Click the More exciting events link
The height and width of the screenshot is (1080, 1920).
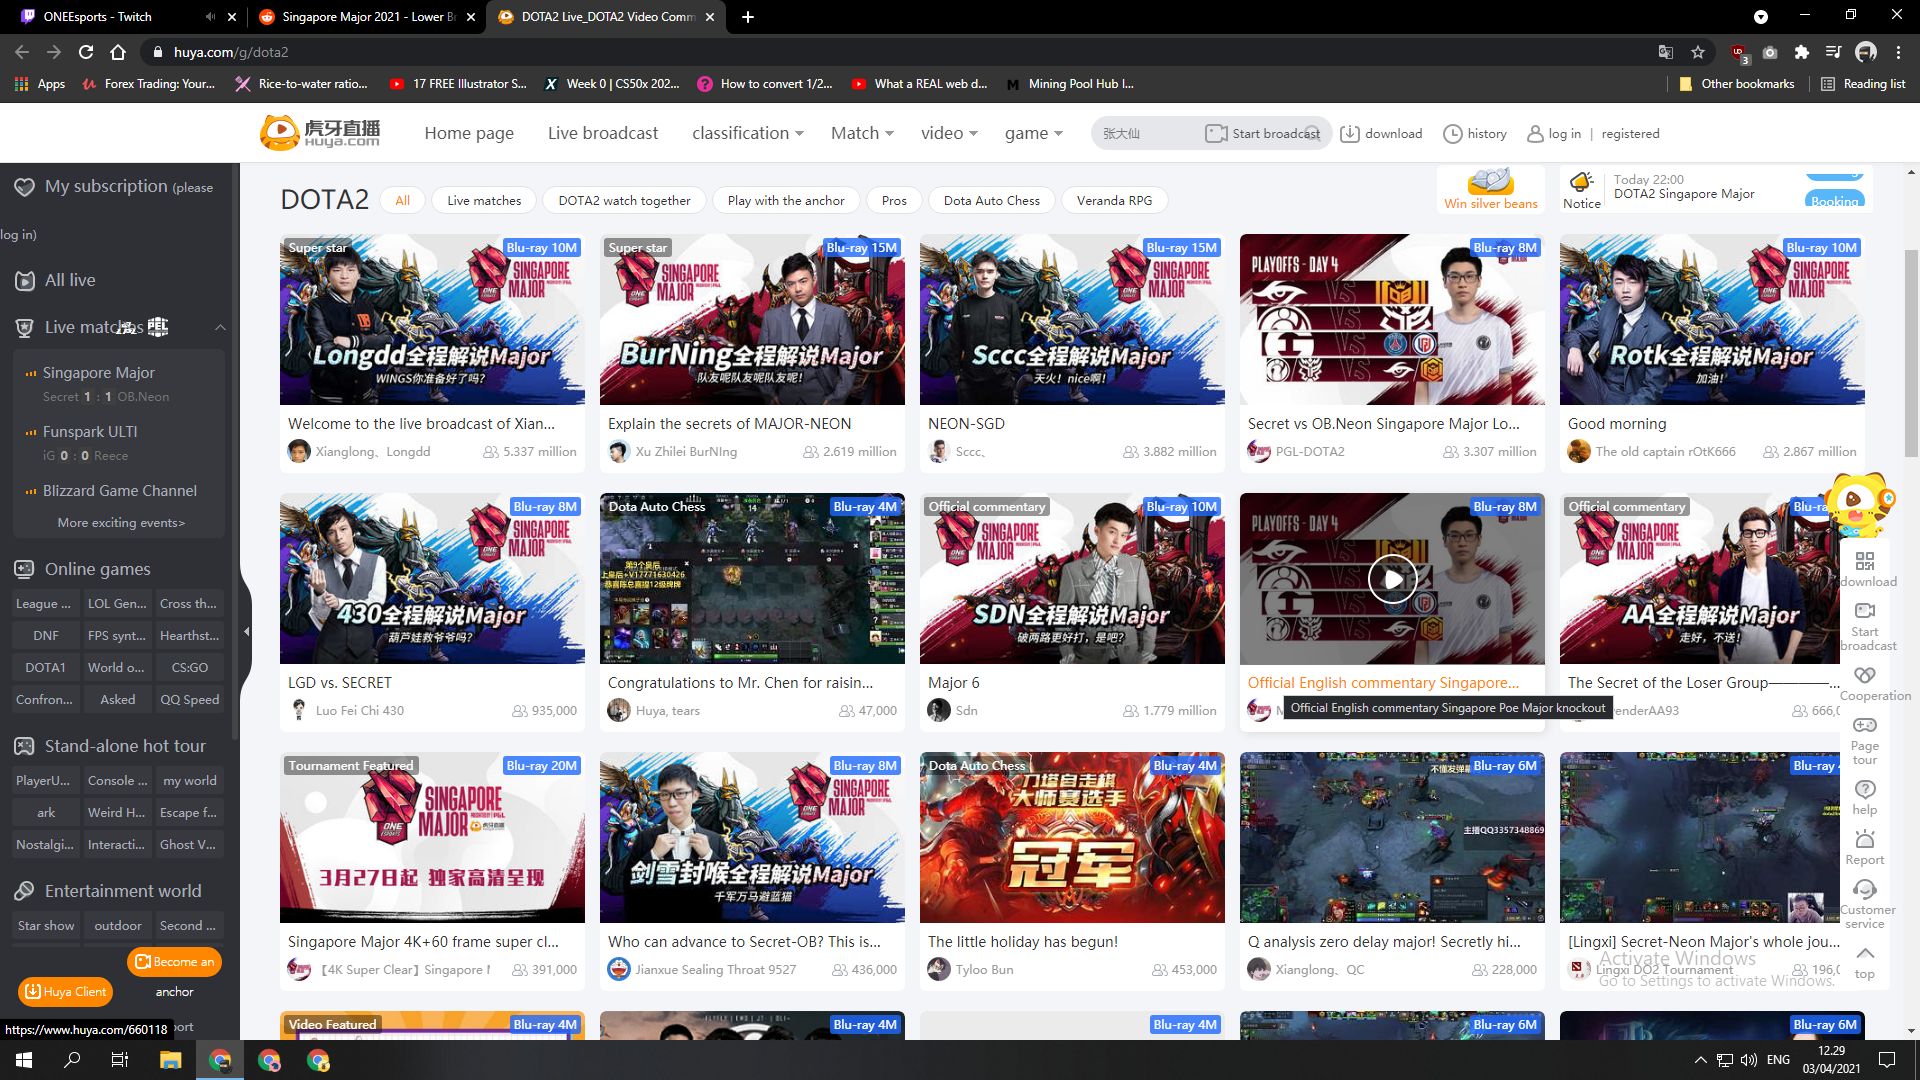coord(119,522)
